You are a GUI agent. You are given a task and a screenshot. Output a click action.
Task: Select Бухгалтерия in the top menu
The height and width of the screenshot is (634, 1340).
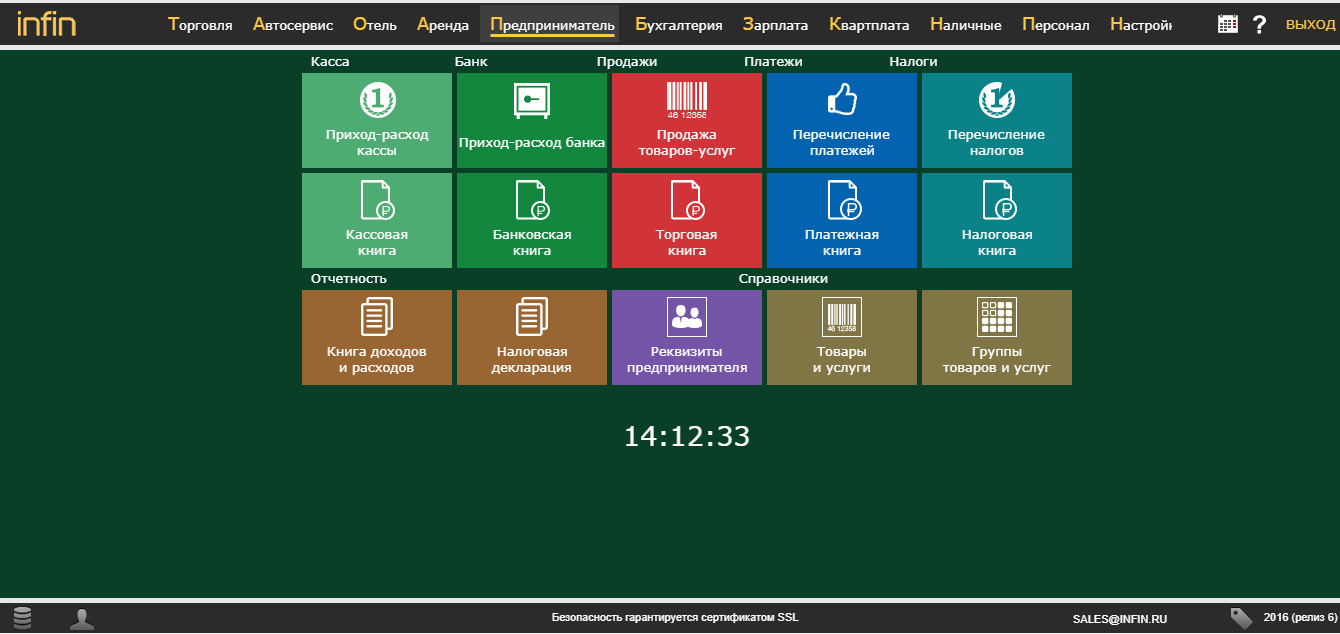pos(679,25)
